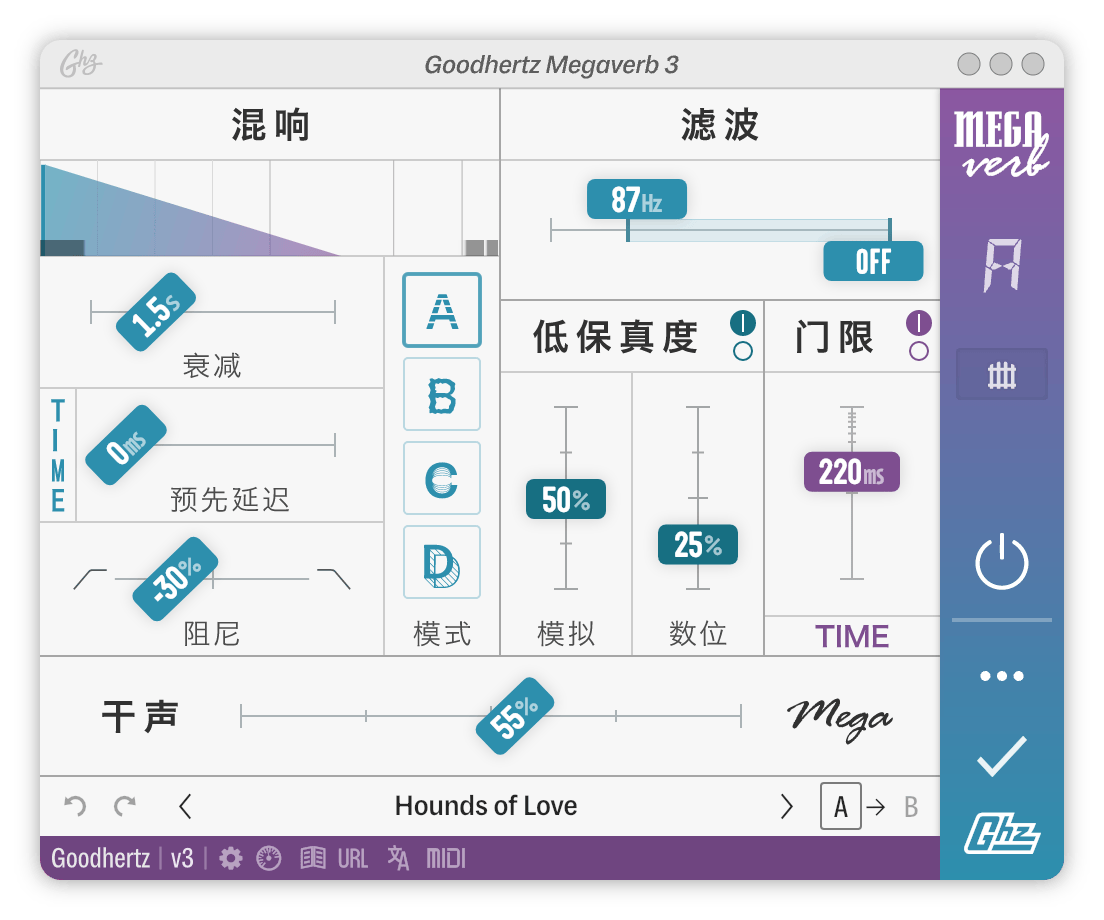Image resolution: width=1104 pixels, height=920 pixels.
Task: Open the manual book icon
Action: tap(313, 859)
